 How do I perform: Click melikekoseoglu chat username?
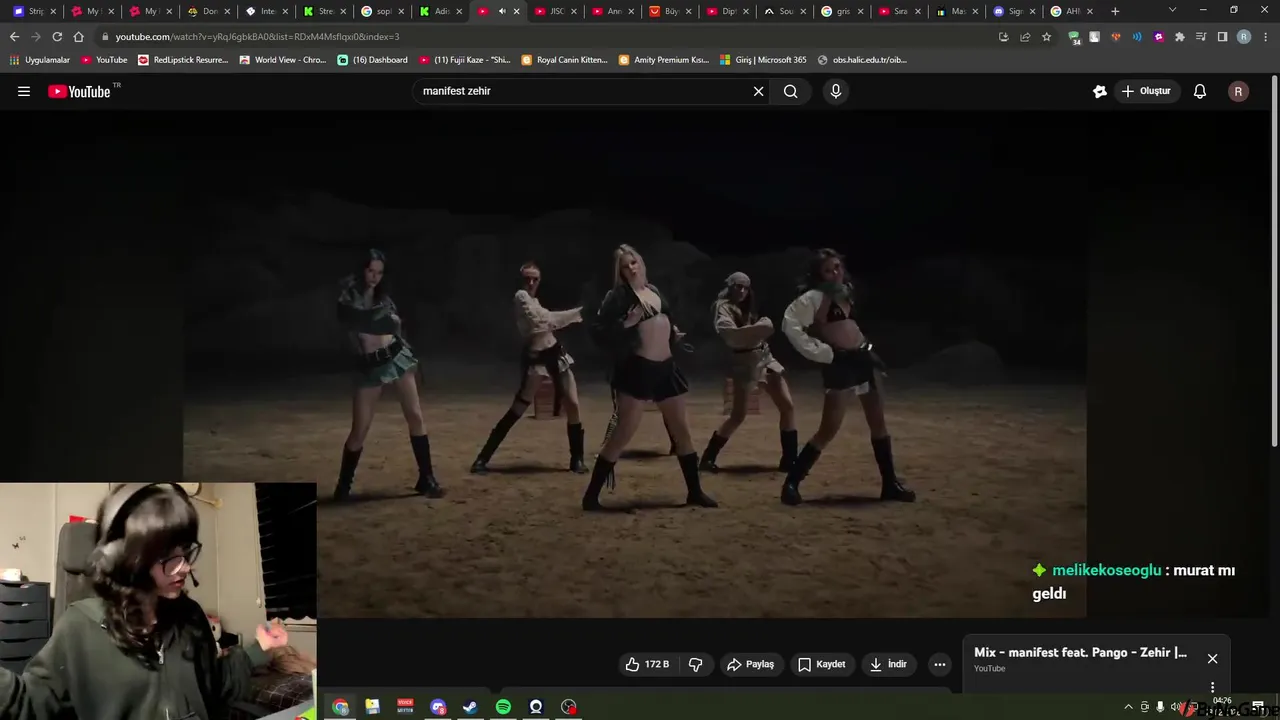click(x=1106, y=570)
